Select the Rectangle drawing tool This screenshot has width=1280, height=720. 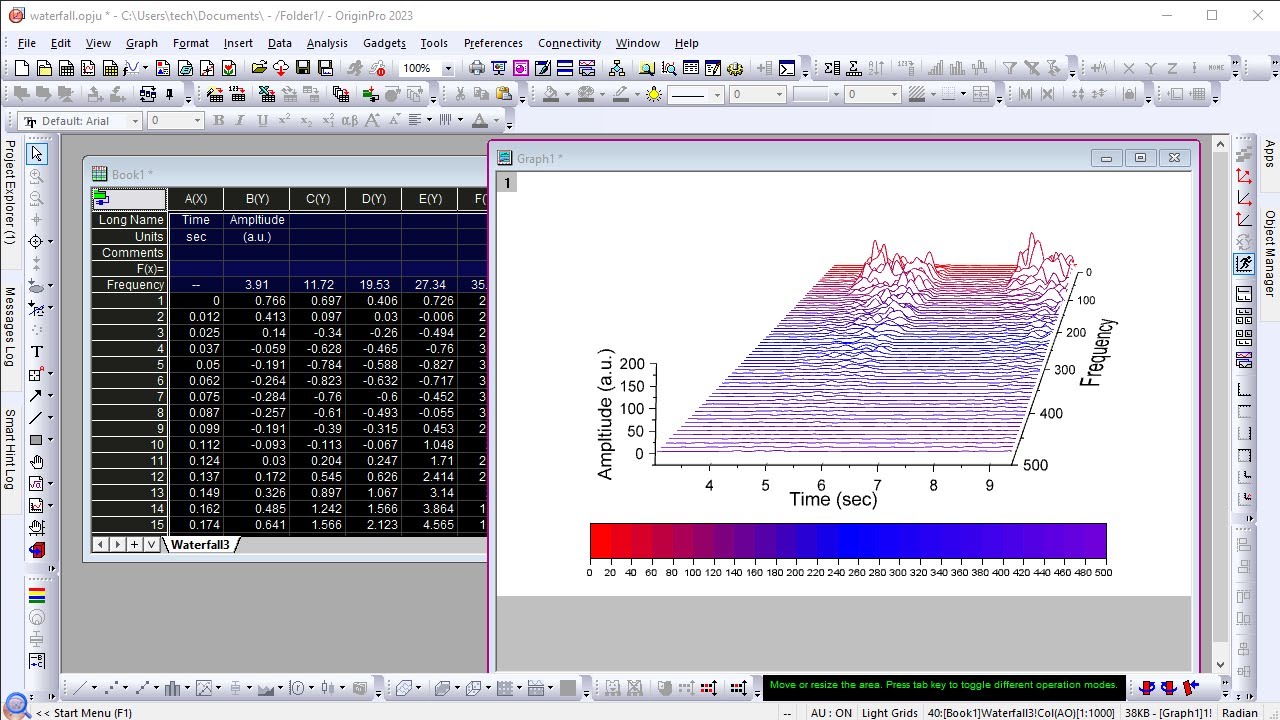(36, 440)
